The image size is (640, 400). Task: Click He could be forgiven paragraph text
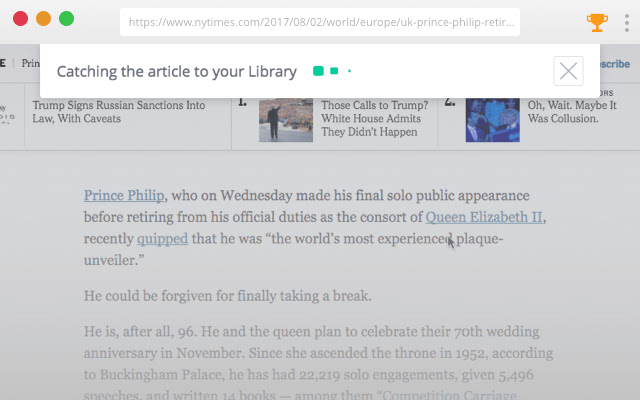coord(228,296)
